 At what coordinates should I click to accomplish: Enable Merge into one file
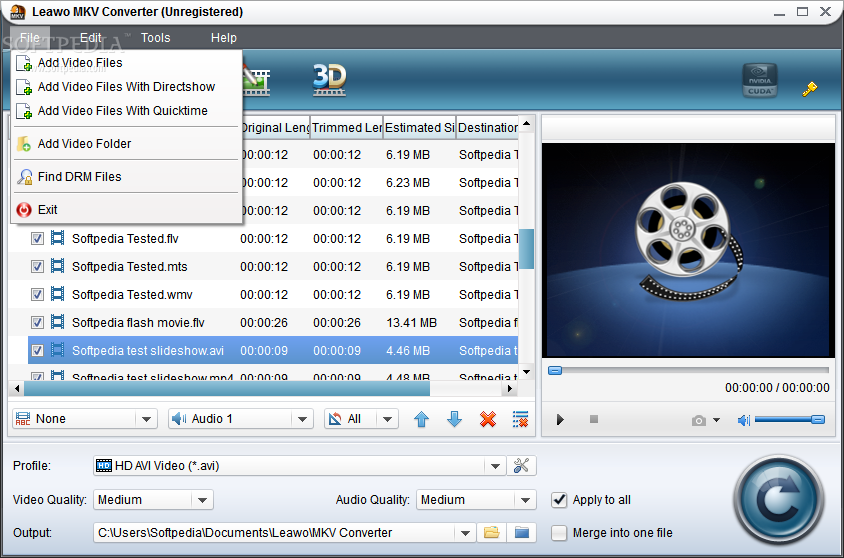click(559, 533)
